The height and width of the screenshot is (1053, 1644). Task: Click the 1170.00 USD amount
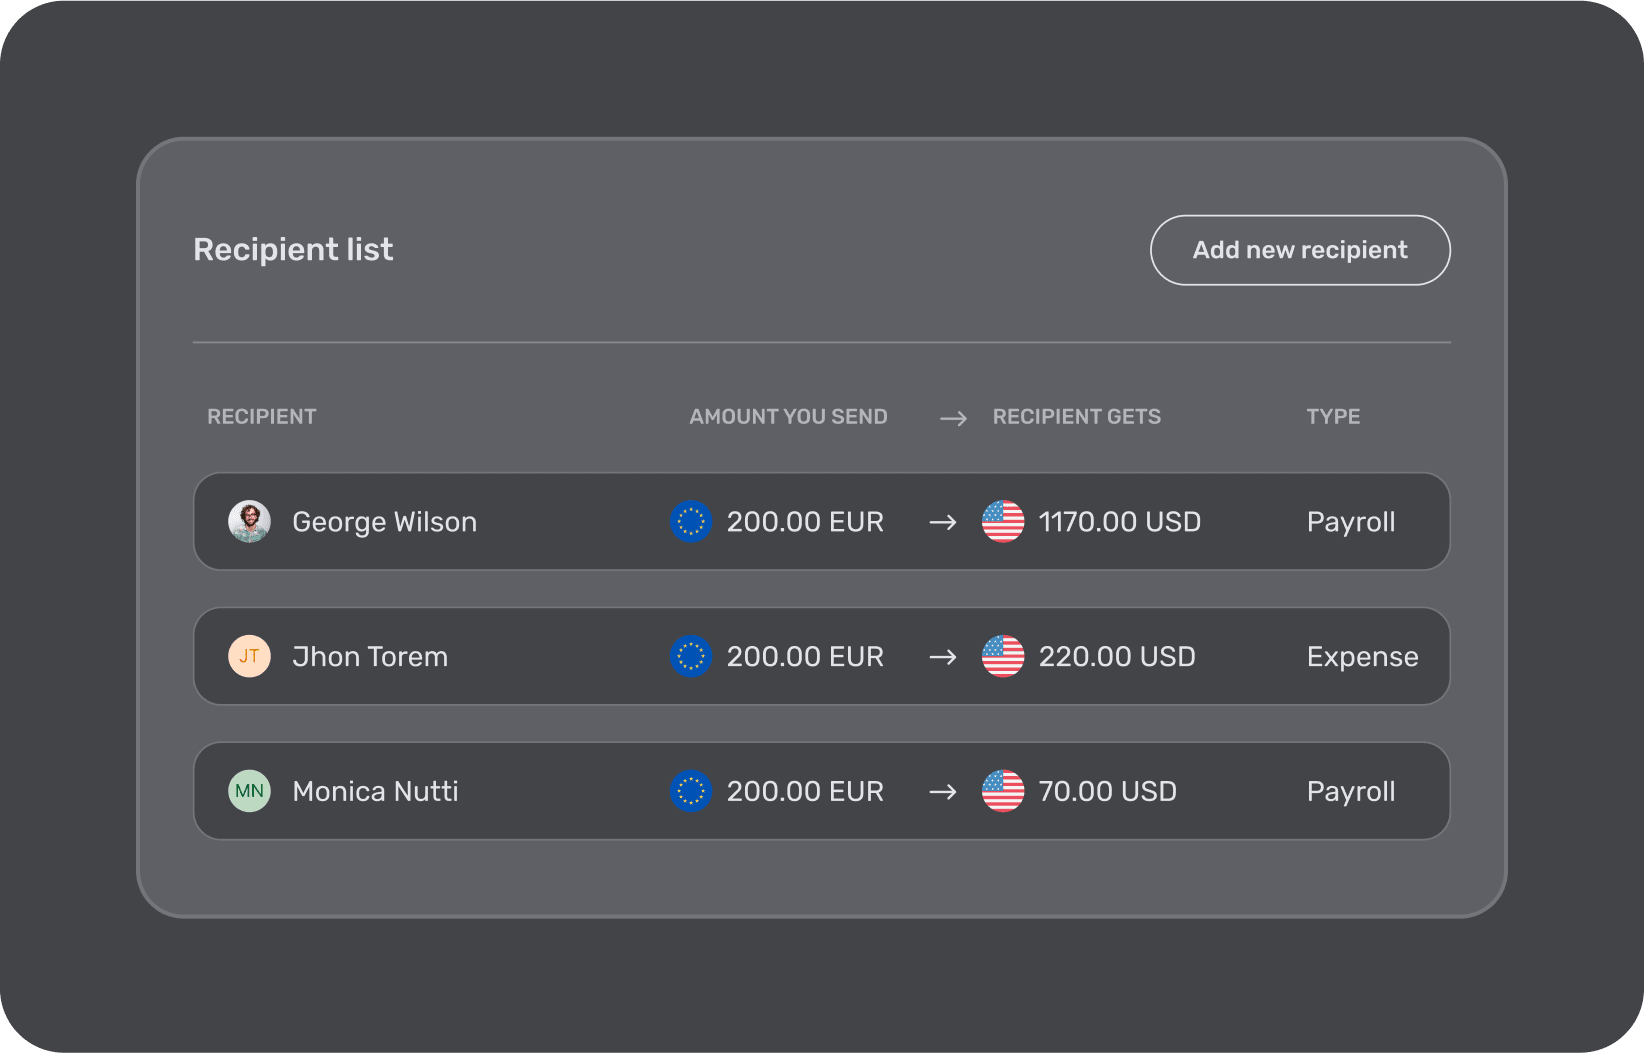(1120, 522)
